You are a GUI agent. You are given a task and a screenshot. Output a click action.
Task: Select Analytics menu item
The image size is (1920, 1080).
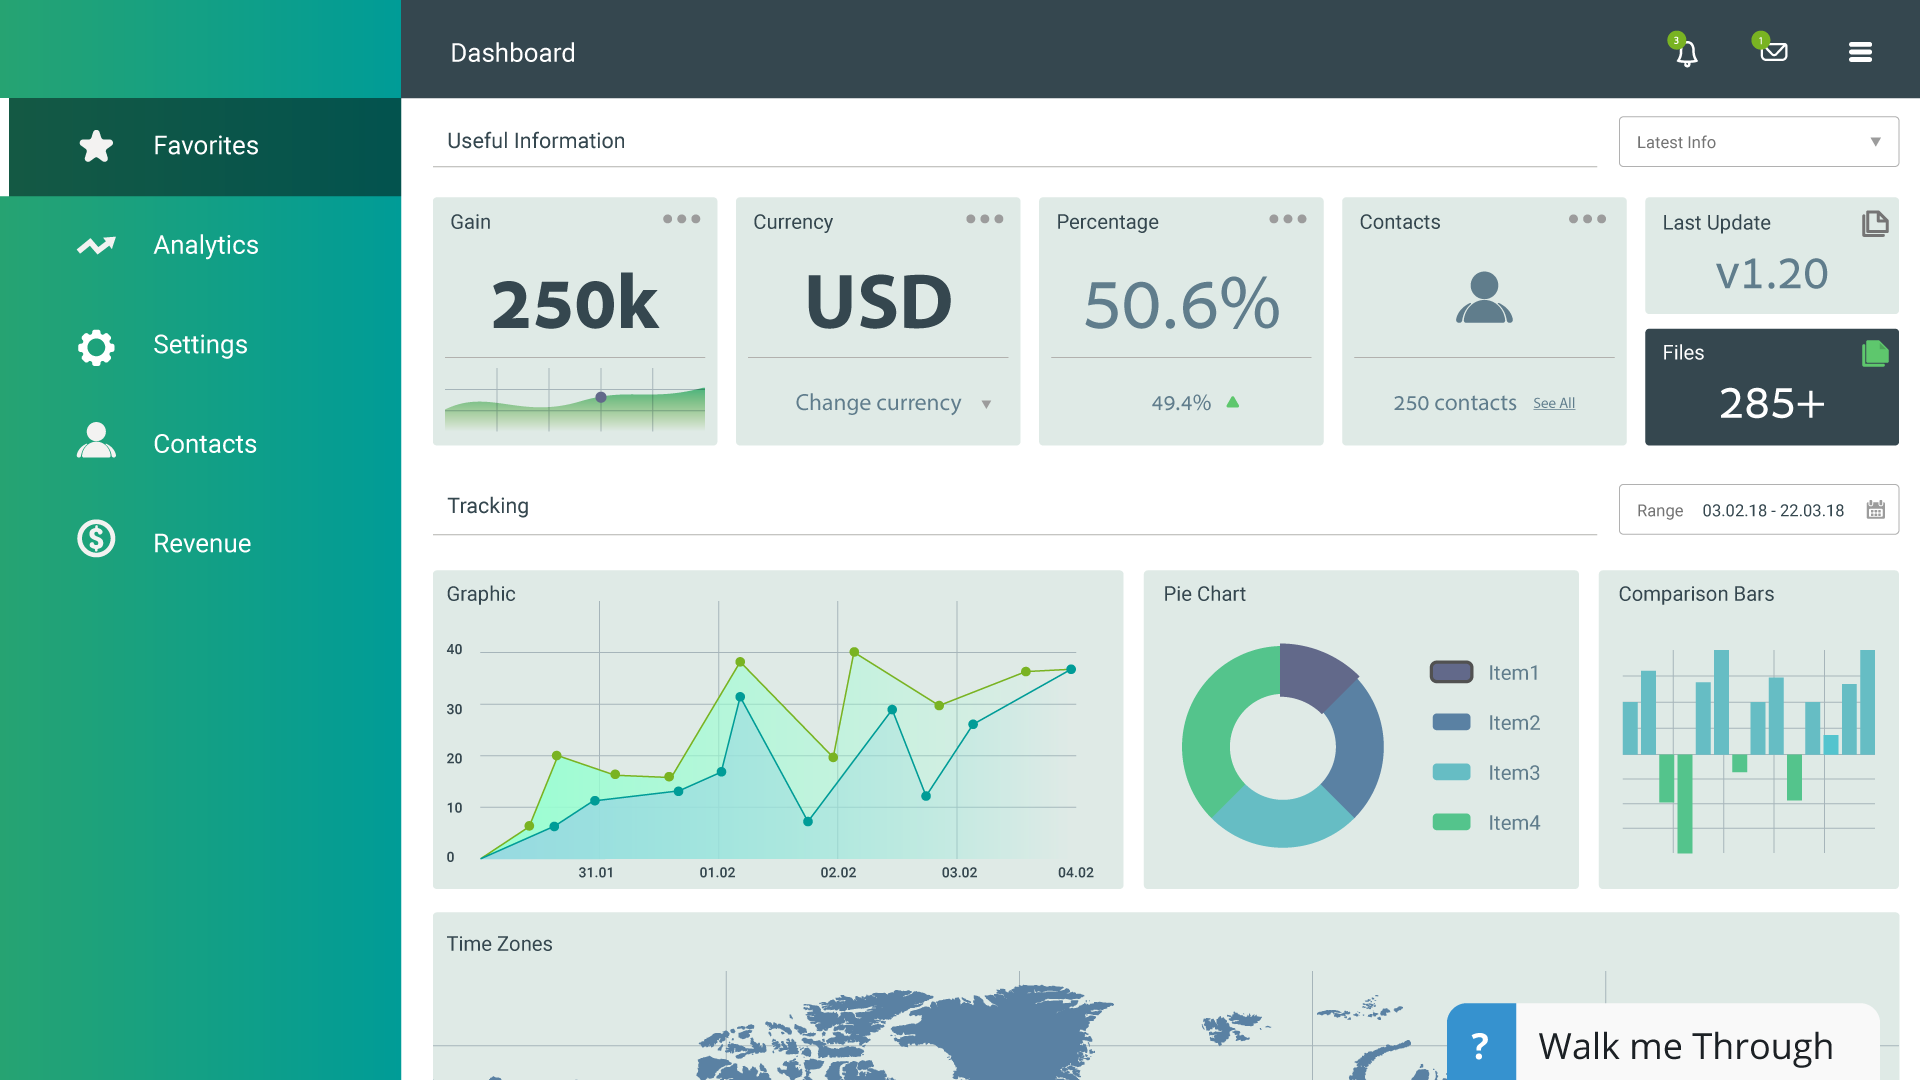point(200,245)
